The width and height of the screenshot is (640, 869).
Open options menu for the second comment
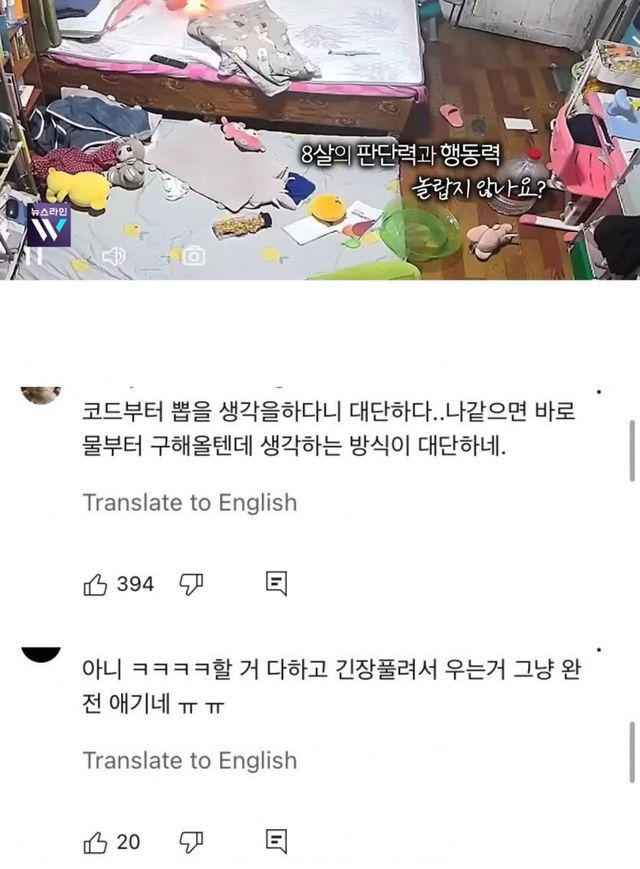point(599,650)
